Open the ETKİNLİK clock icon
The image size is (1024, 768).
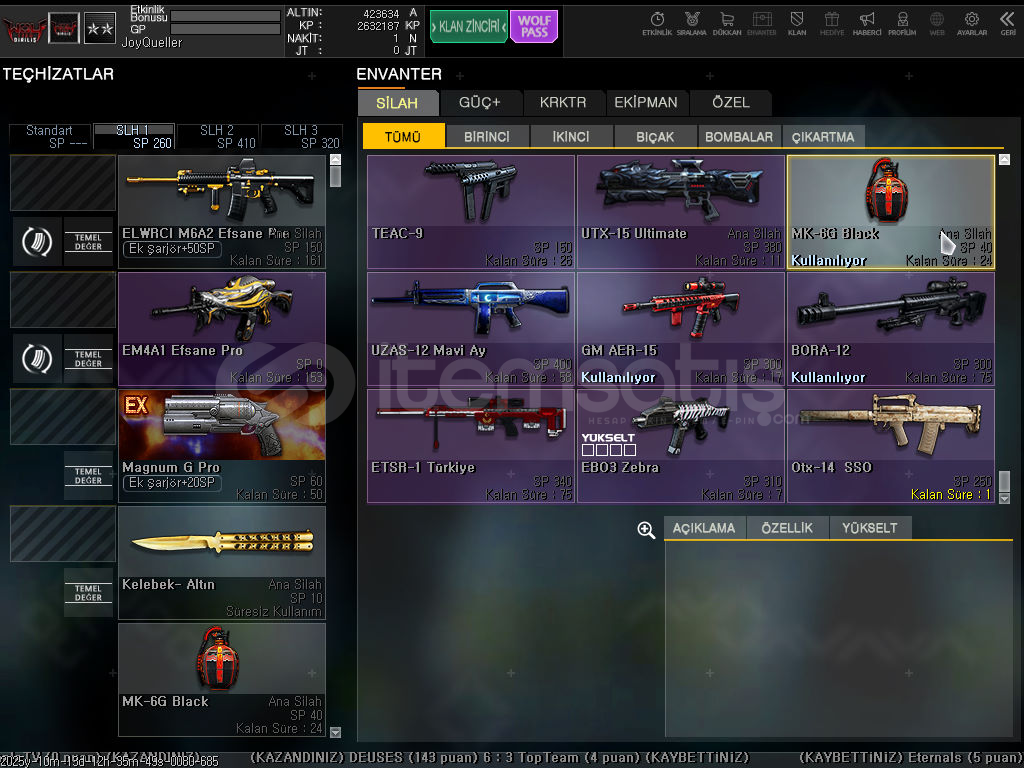coord(657,24)
